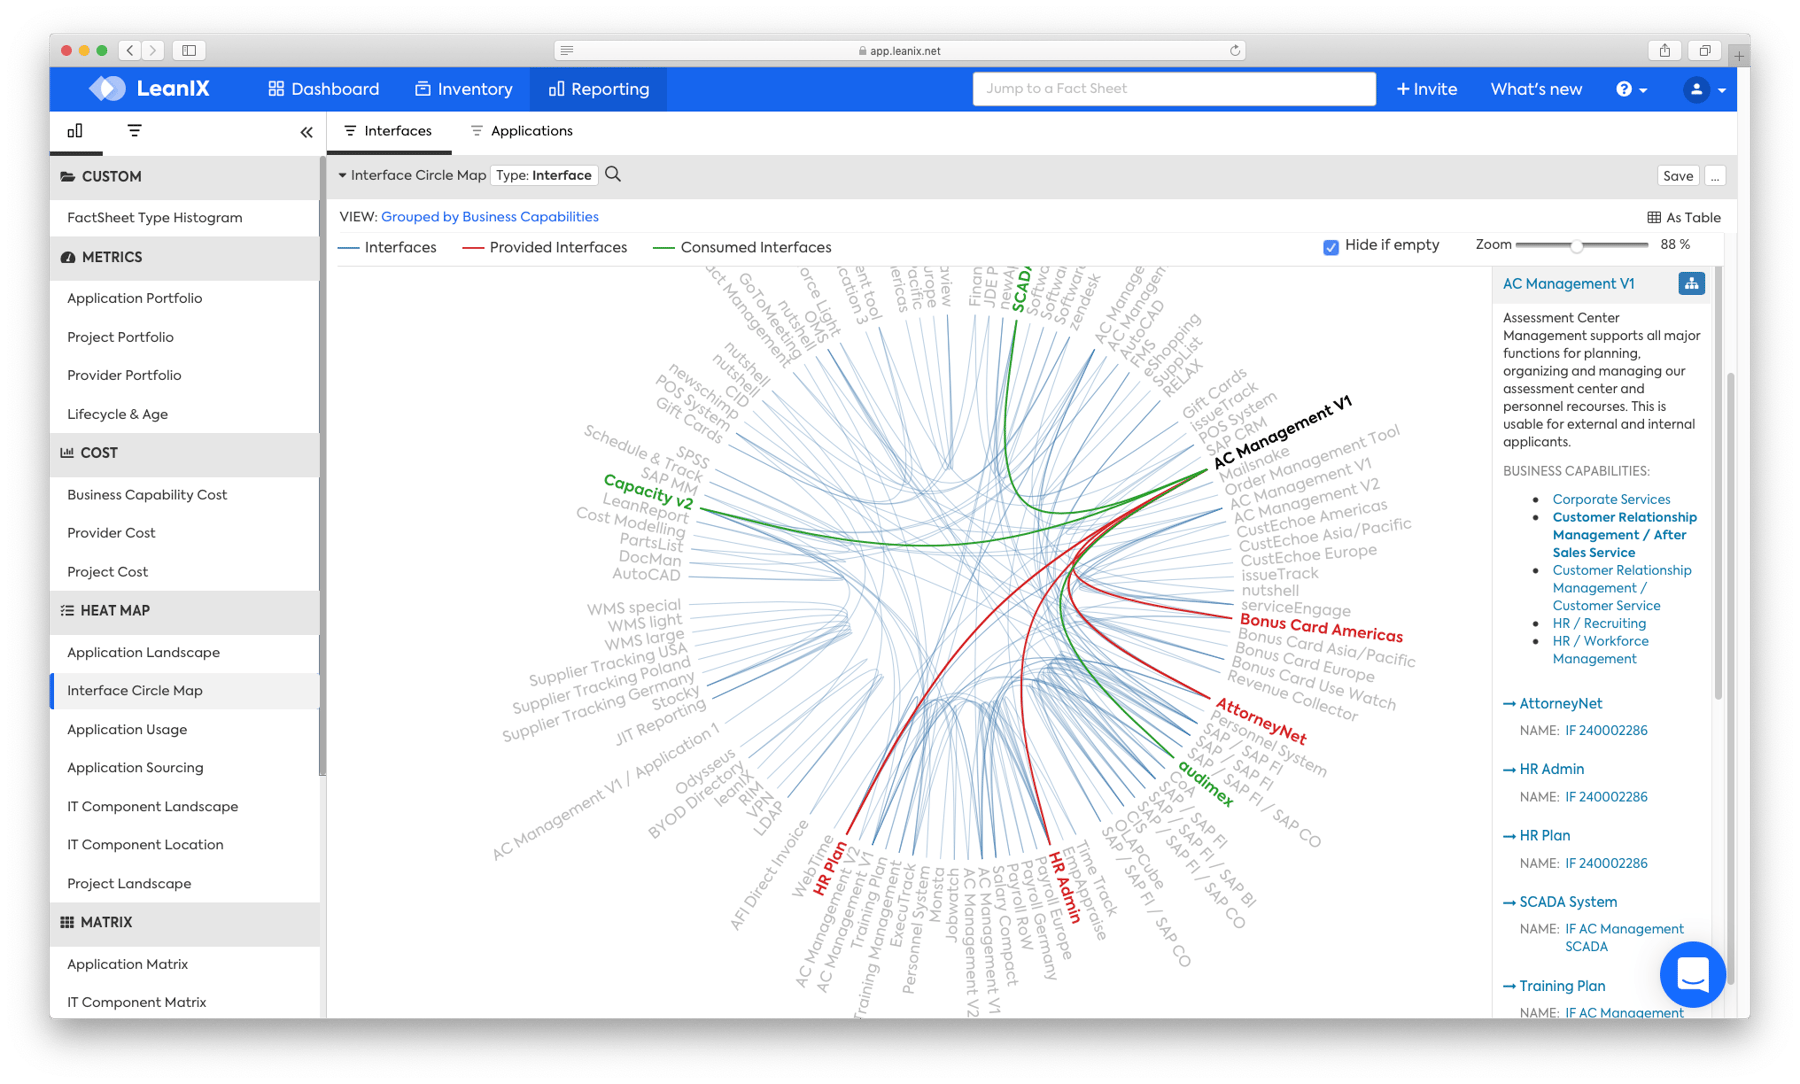This screenshot has width=1800, height=1084.
Task: Click the Jump to a Fact Sheet field
Action: (x=1172, y=89)
